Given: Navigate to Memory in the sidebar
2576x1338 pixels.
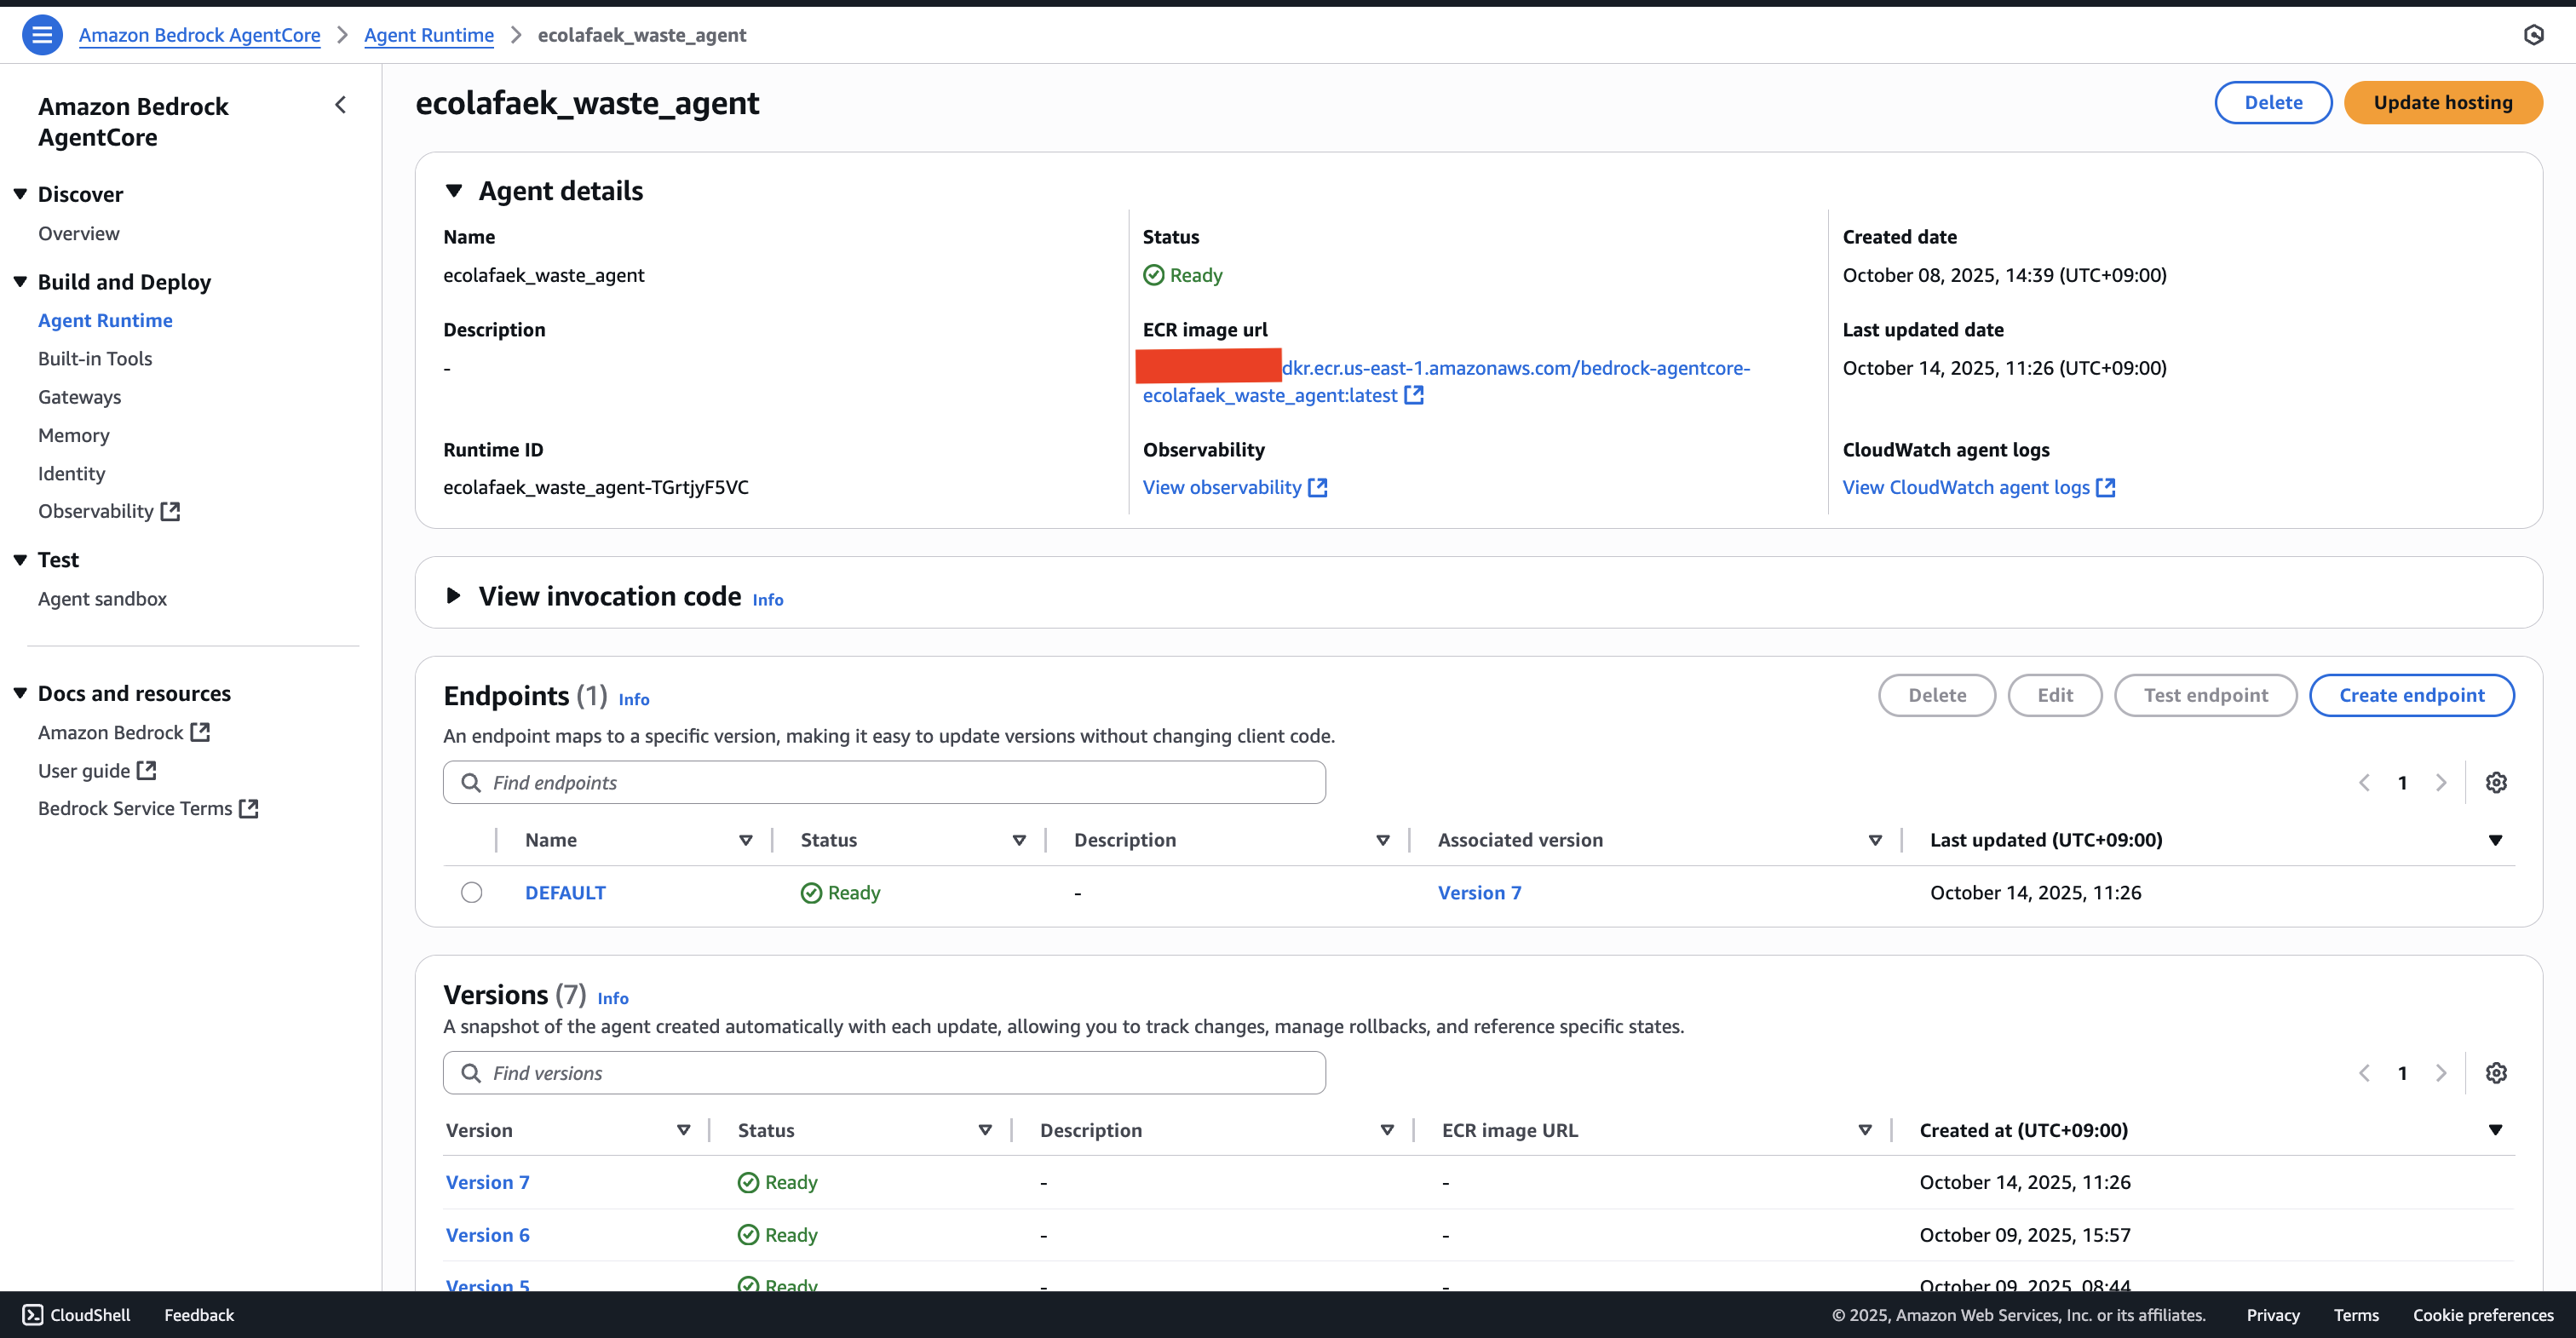Looking at the screenshot, I should coord(73,435).
